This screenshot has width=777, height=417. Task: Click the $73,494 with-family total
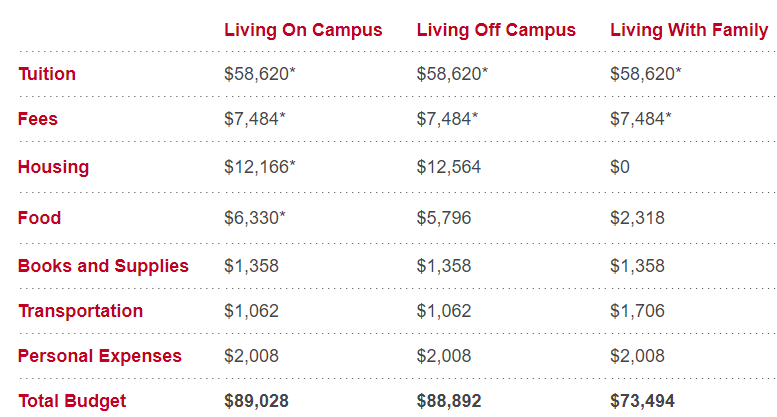[642, 401]
